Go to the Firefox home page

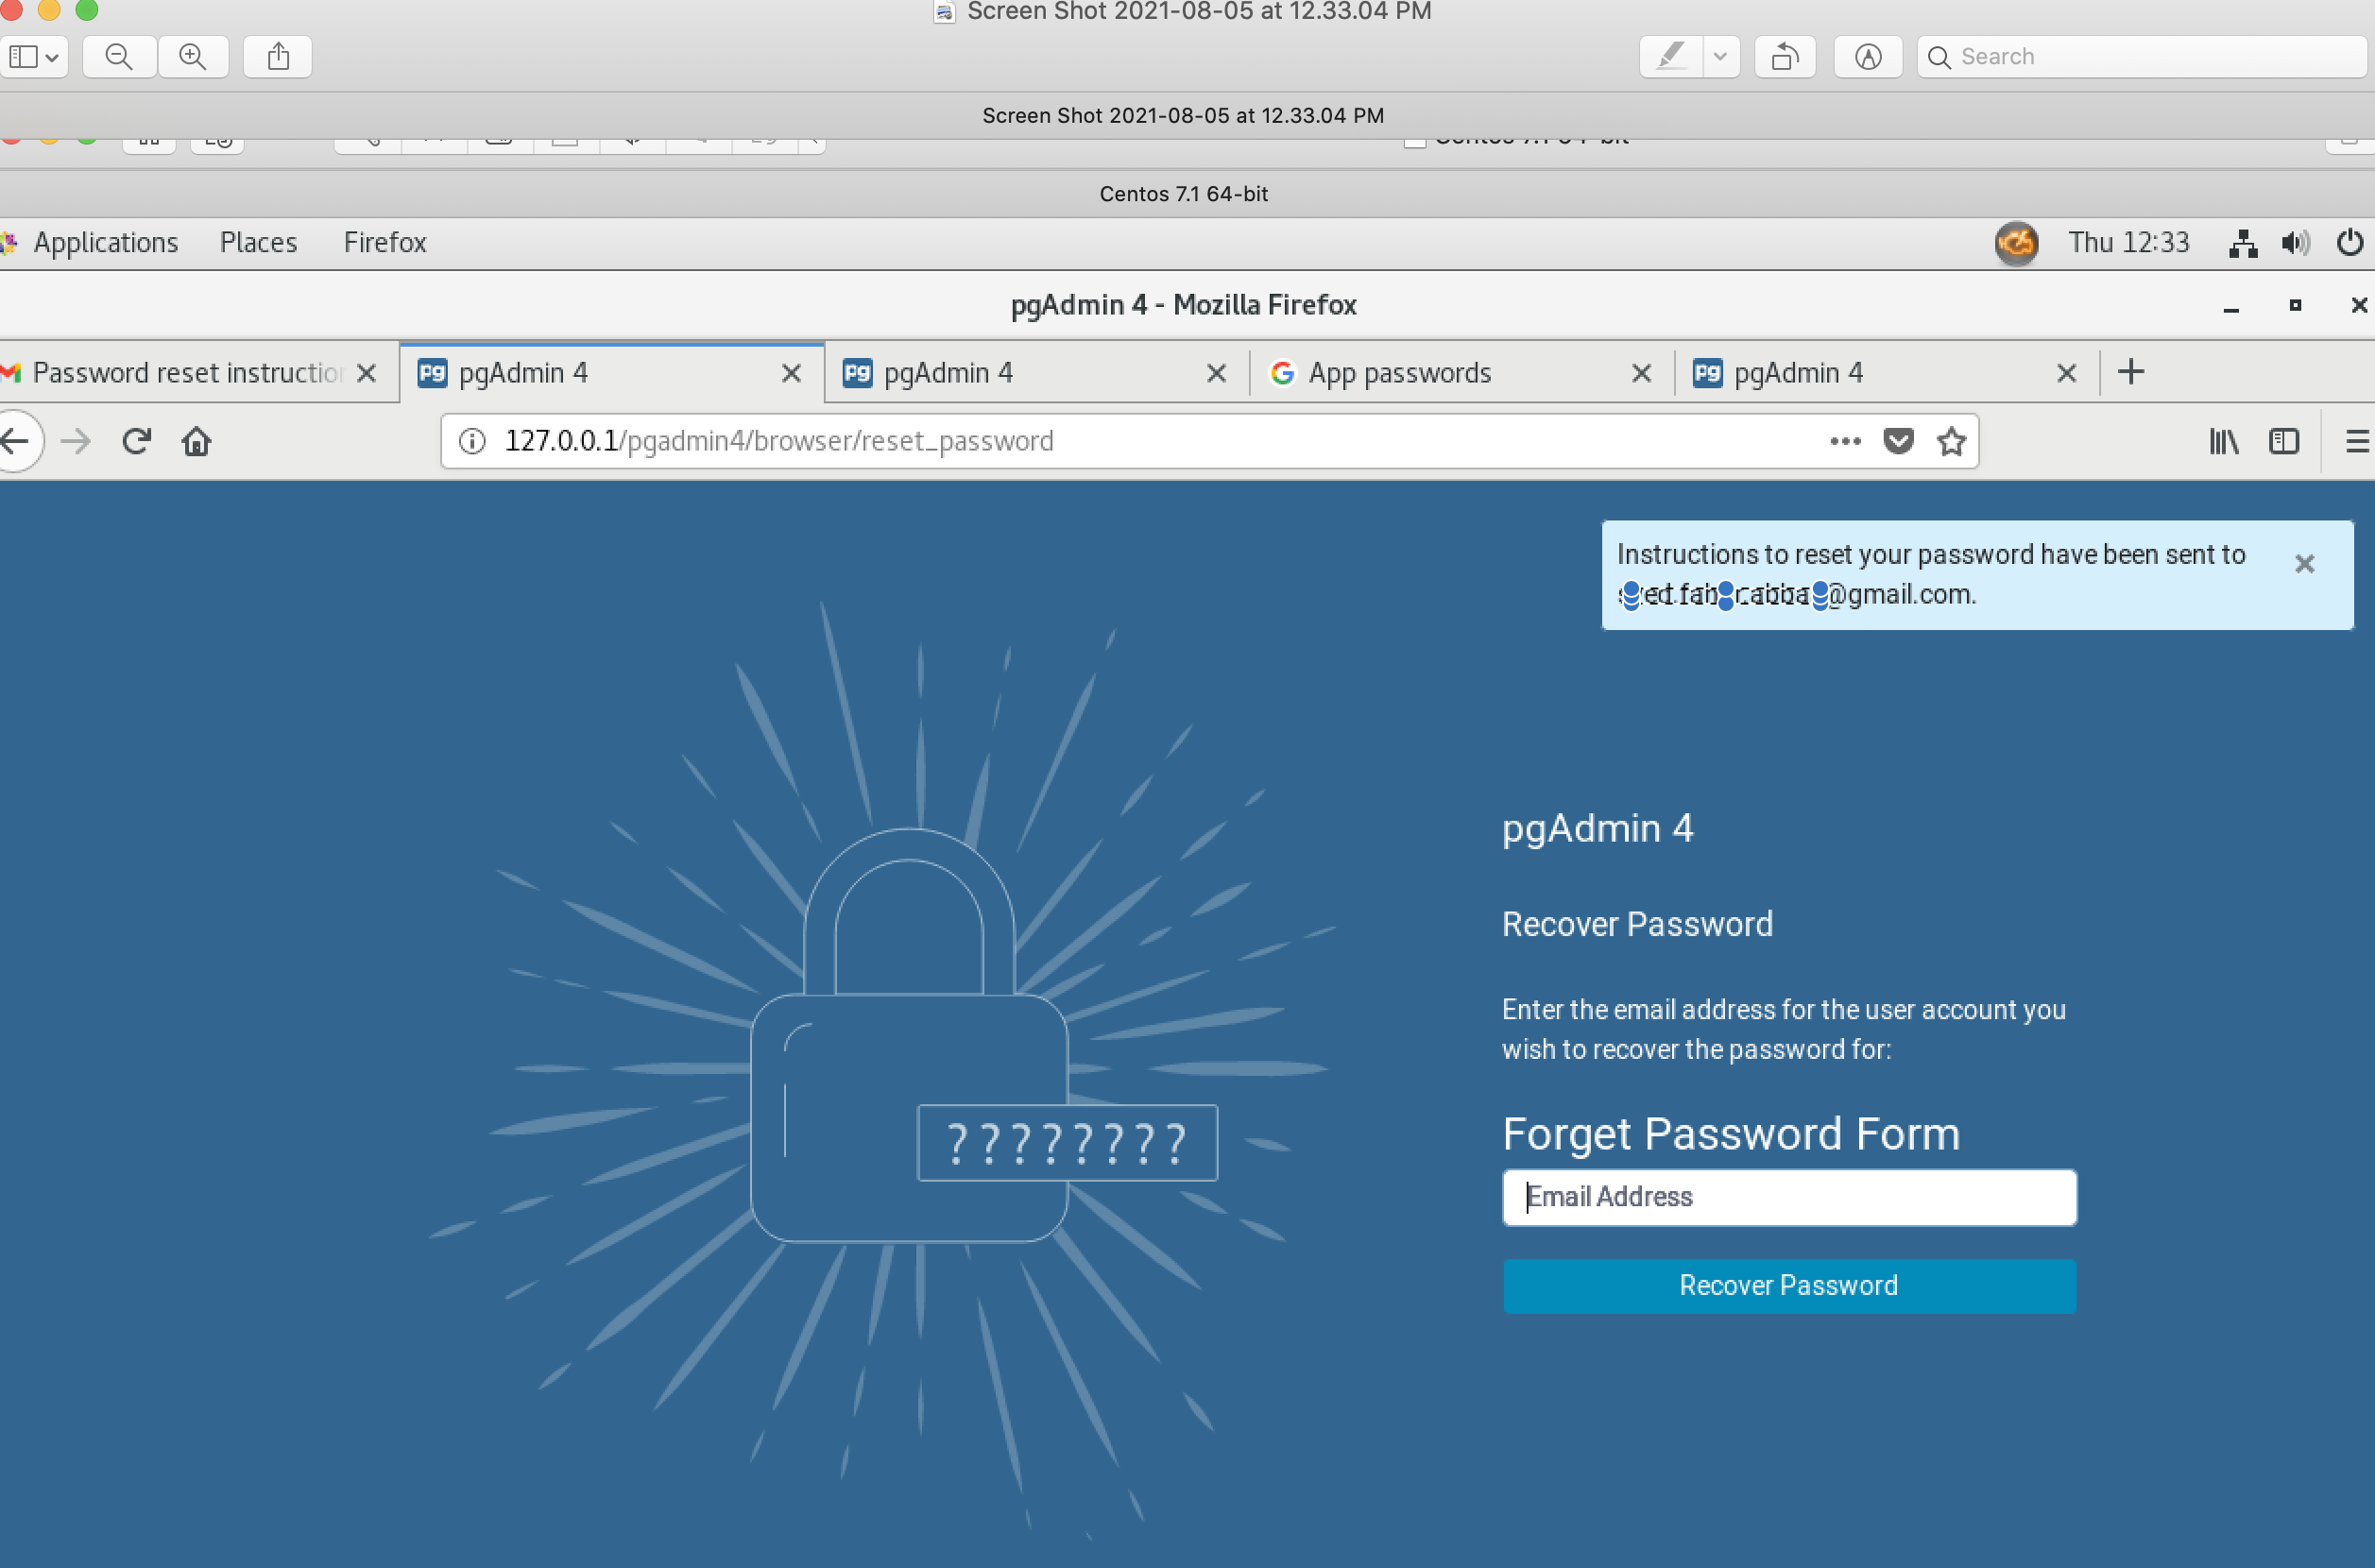point(196,441)
